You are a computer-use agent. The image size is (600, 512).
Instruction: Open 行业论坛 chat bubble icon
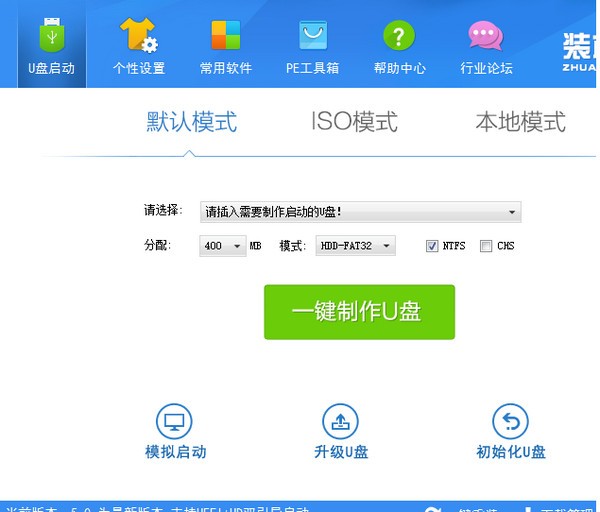click(x=486, y=36)
